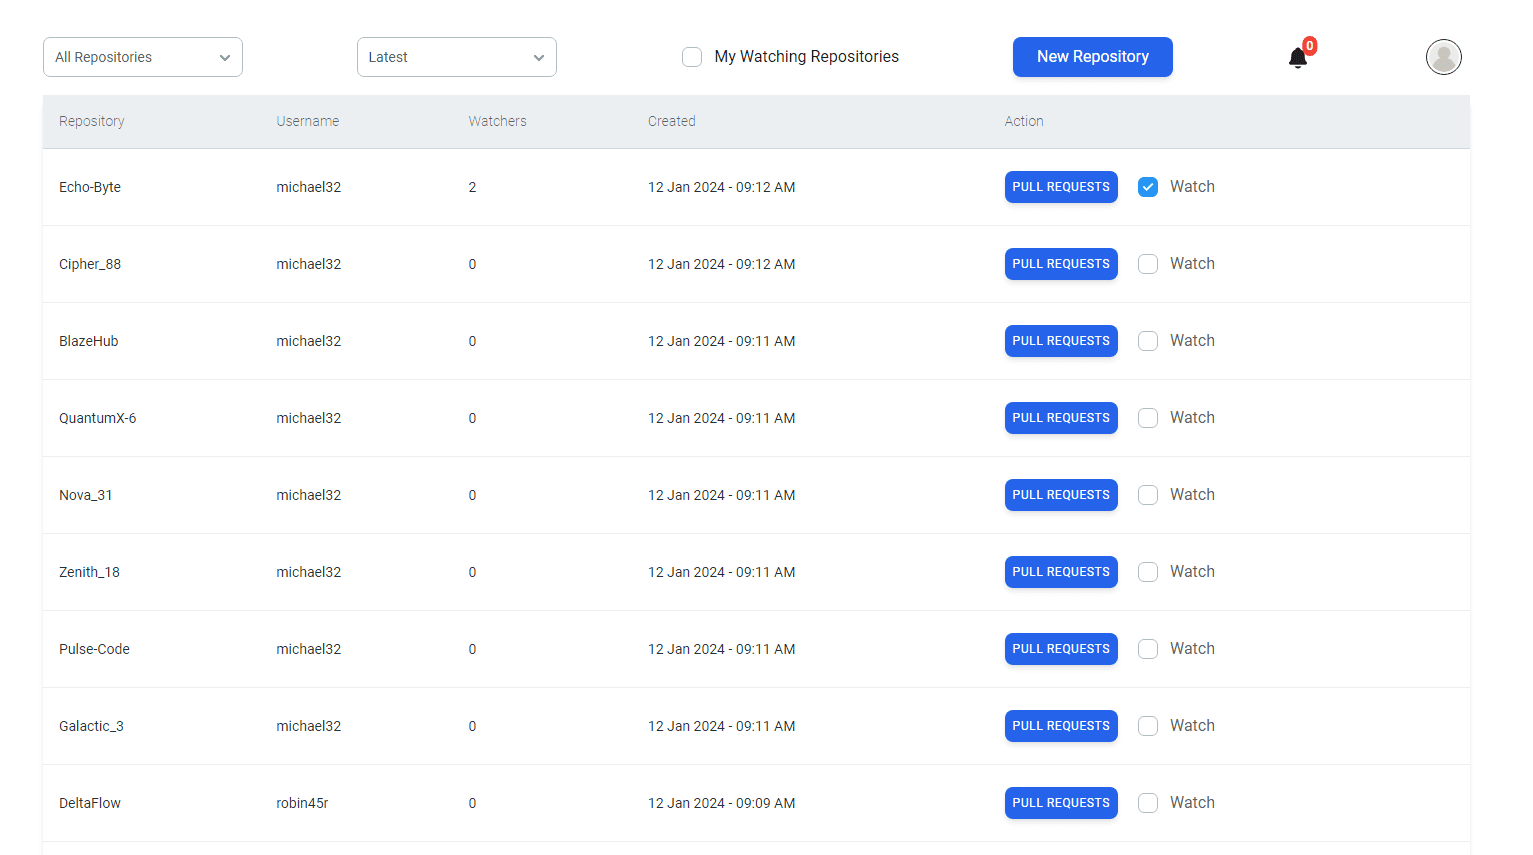1533x855 pixels.
Task: Enable Watch for DeltaFlow
Action: 1147,802
